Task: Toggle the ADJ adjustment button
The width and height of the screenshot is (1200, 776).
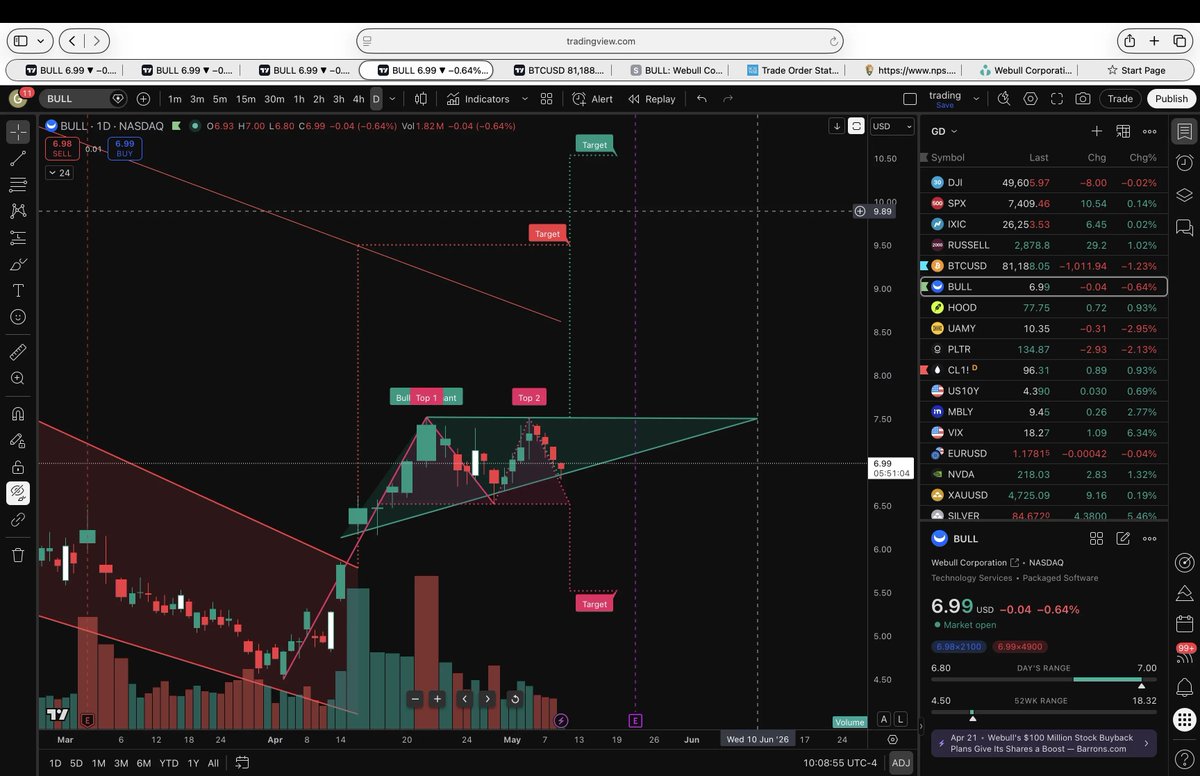Action: pos(901,763)
